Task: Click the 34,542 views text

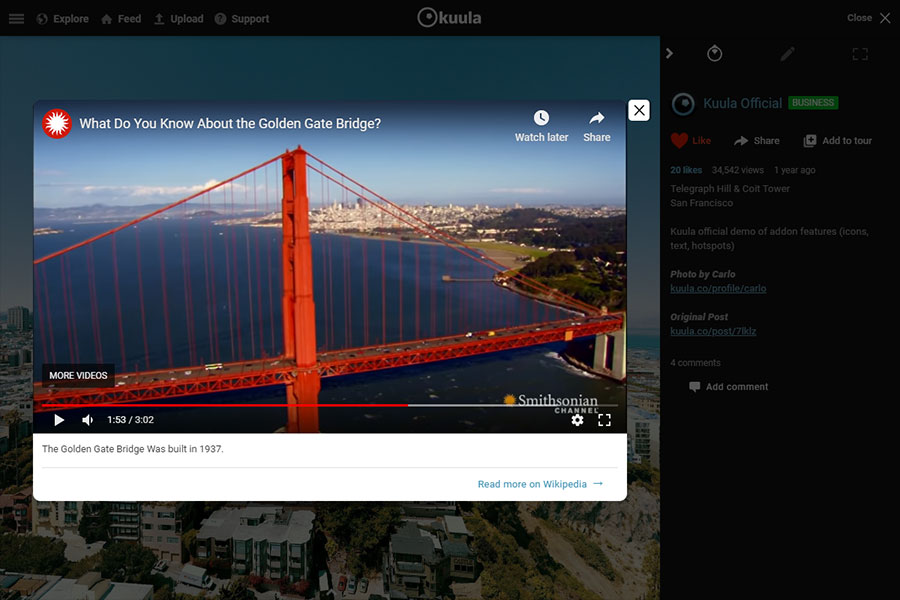Action: [x=738, y=170]
